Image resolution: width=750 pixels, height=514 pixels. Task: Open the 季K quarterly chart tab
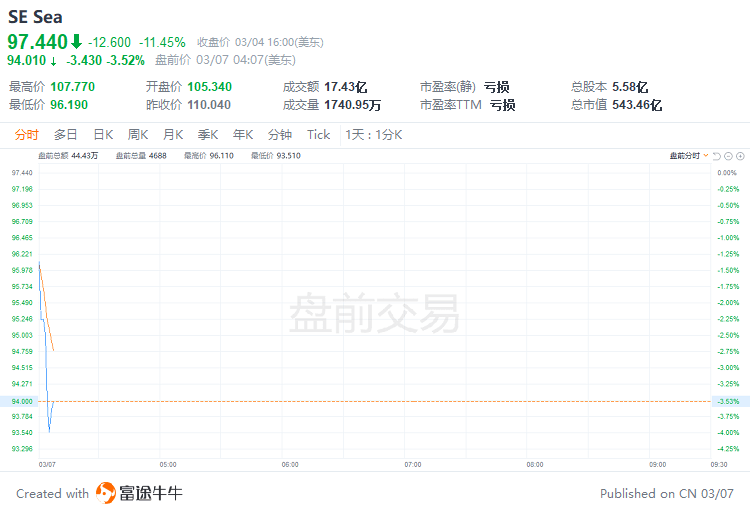click(208, 135)
